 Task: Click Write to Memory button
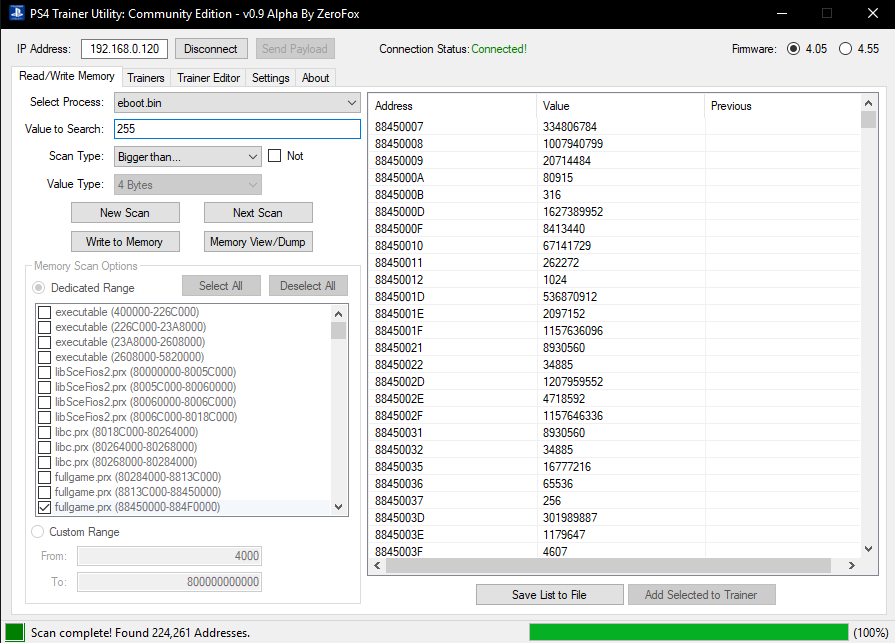point(125,241)
